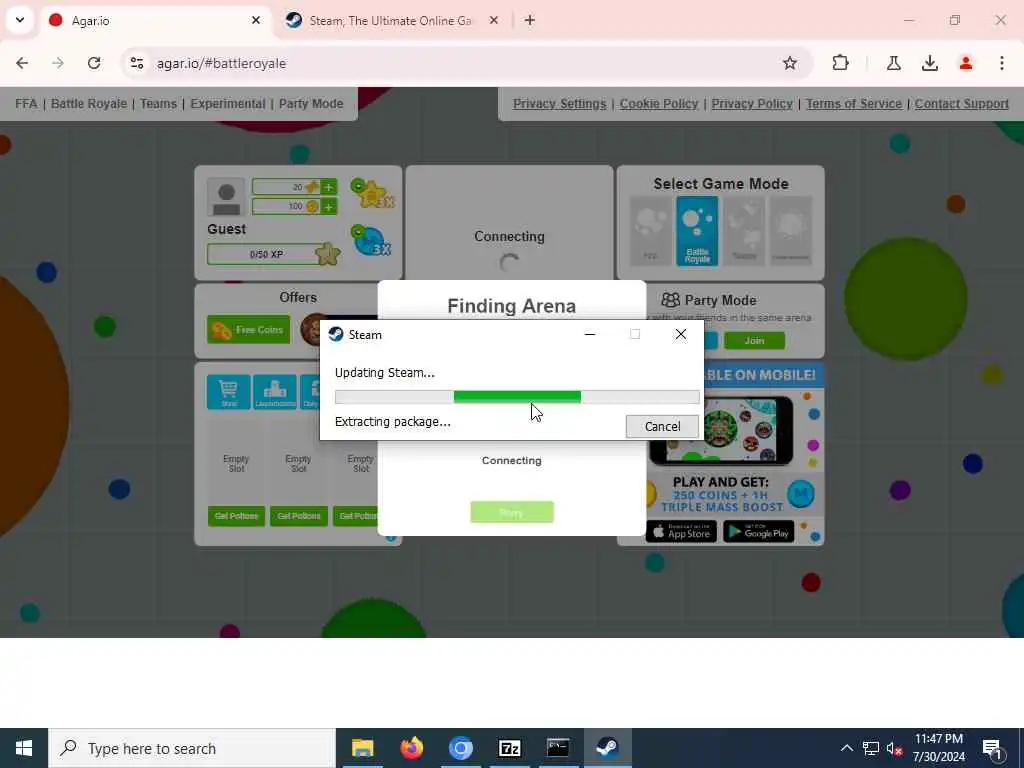View site information icon
Screen dimensions: 1024x768
point(137,63)
